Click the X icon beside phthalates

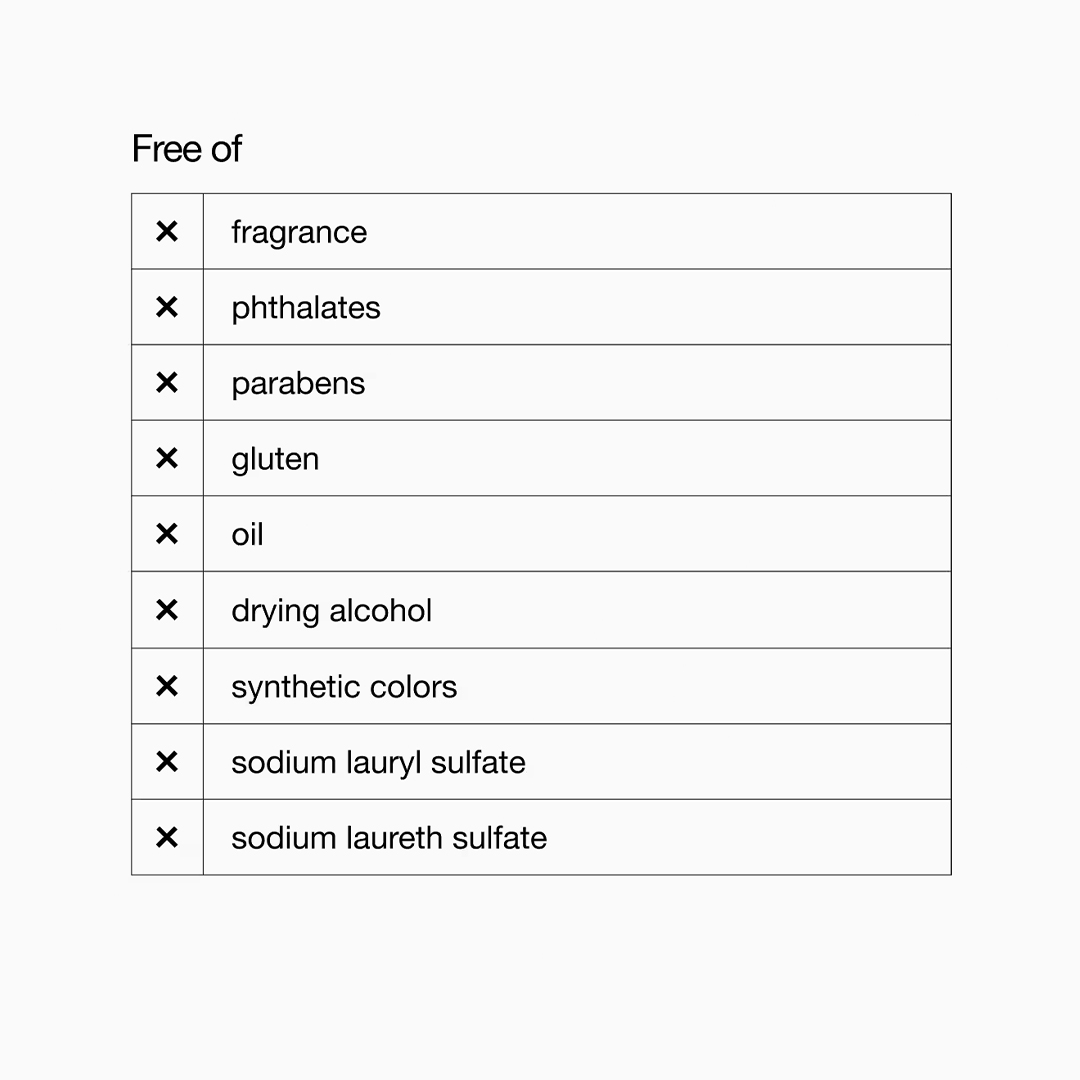(167, 307)
